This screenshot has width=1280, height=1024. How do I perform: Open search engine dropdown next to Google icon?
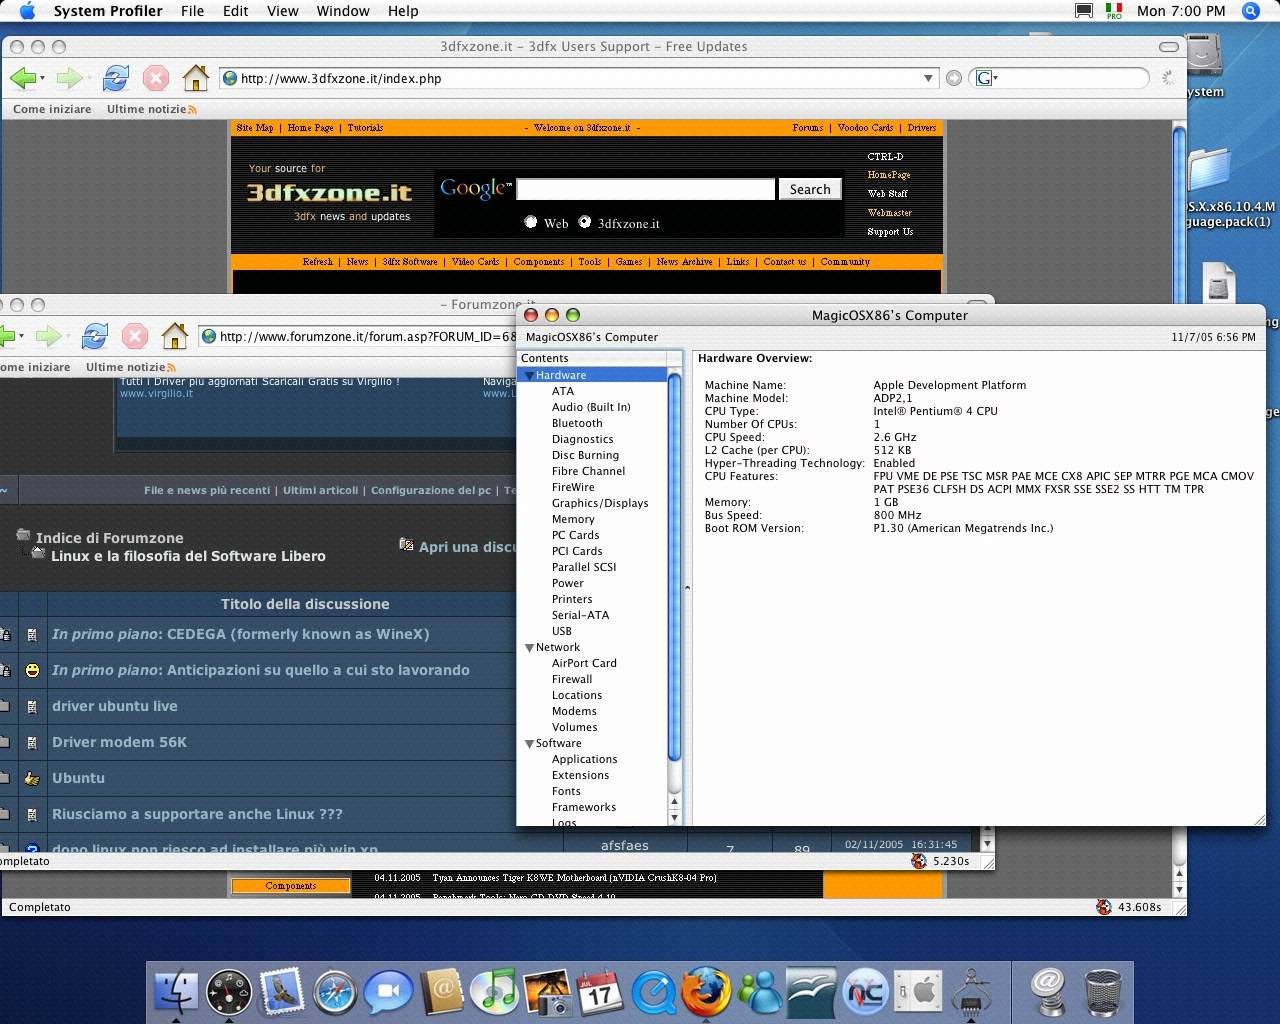pyautogui.click(x=996, y=78)
